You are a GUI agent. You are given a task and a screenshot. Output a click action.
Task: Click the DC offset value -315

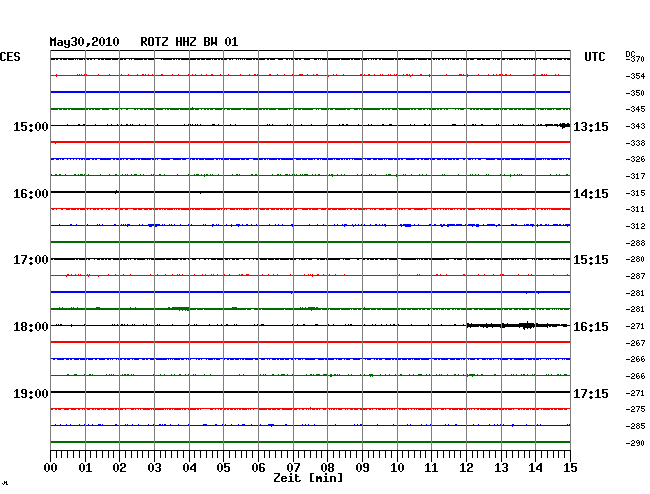[635, 193]
